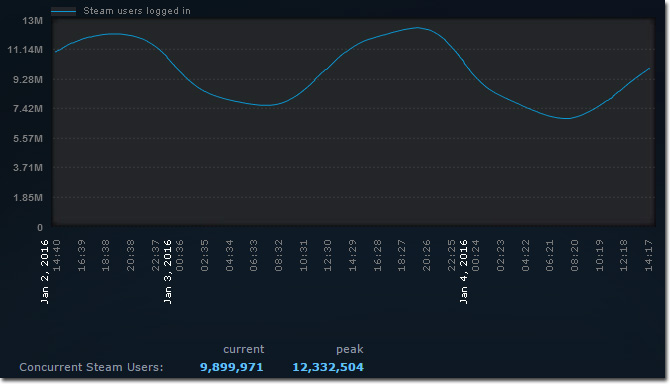The height and width of the screenshot is (385, 670).
Task: Click the 1.85M y-axis label
Action: point(28,198)
